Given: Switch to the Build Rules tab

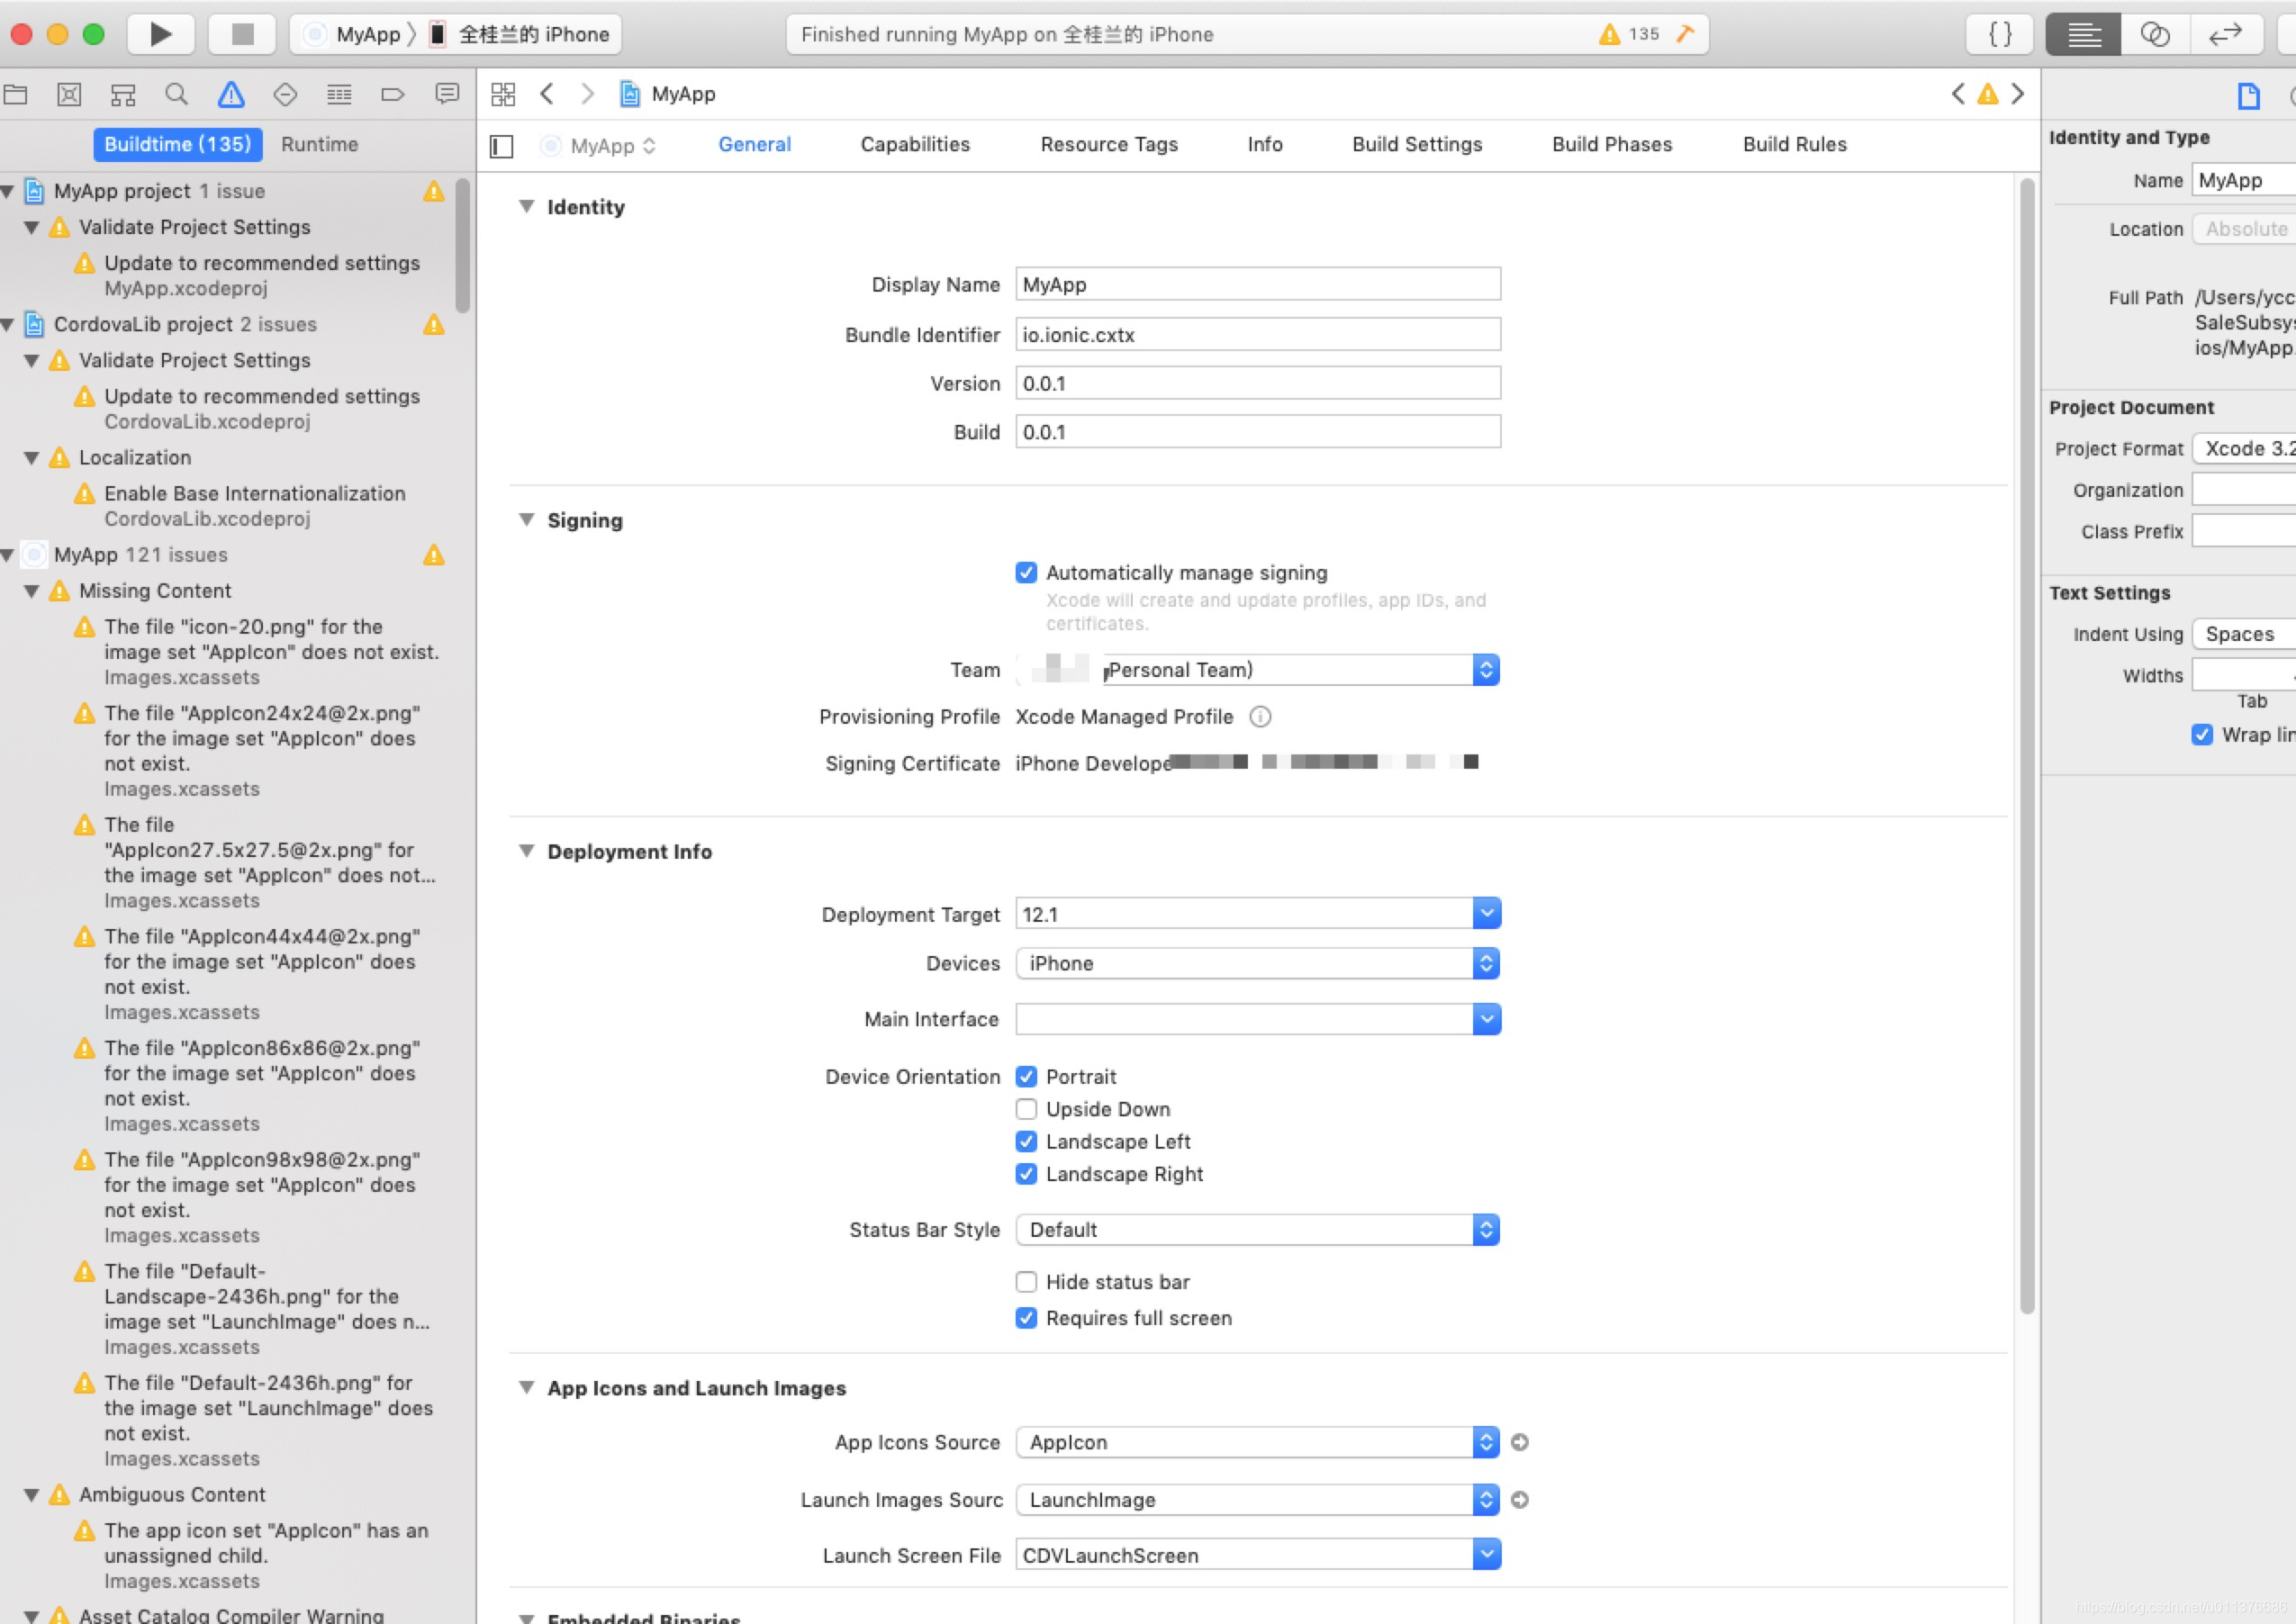Looking at the screenshot, I should [x=1795, y=144].
